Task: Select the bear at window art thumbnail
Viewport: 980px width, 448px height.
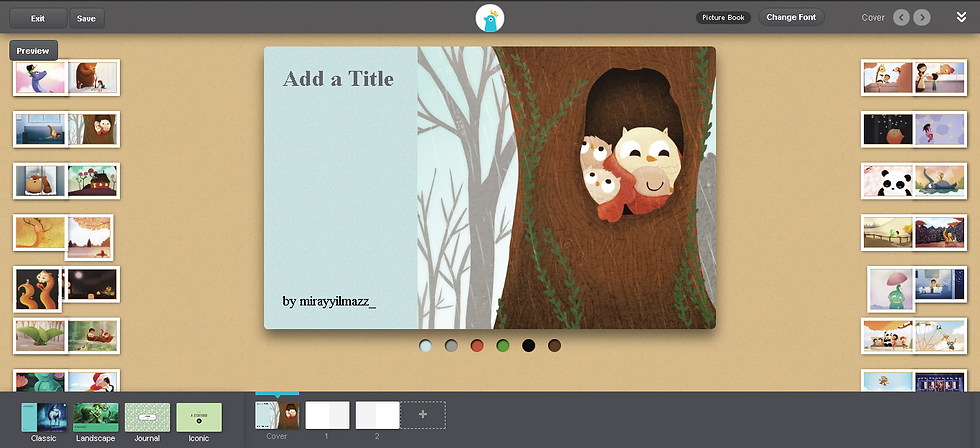Action: tap(40, 181)
